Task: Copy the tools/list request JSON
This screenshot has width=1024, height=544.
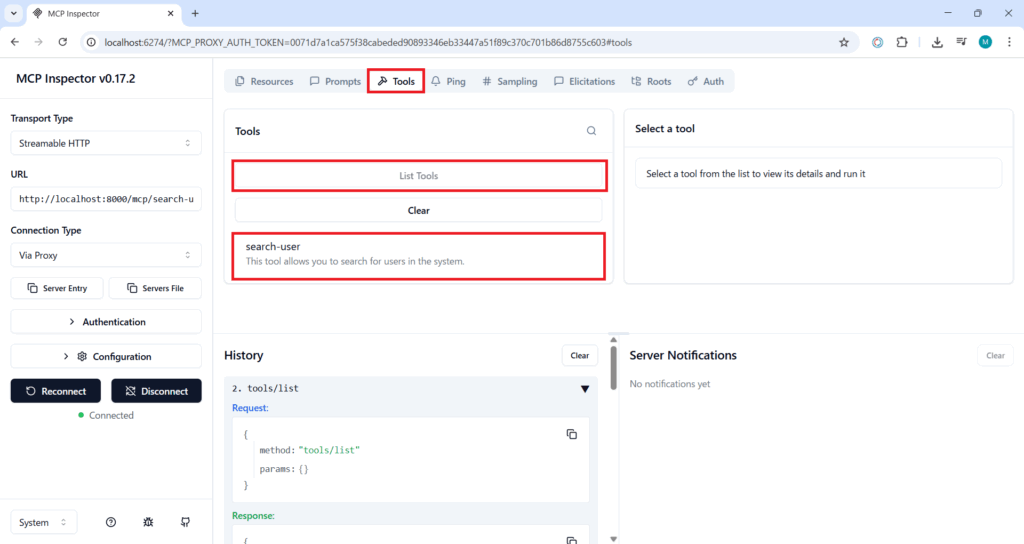Action: (572, 434)
